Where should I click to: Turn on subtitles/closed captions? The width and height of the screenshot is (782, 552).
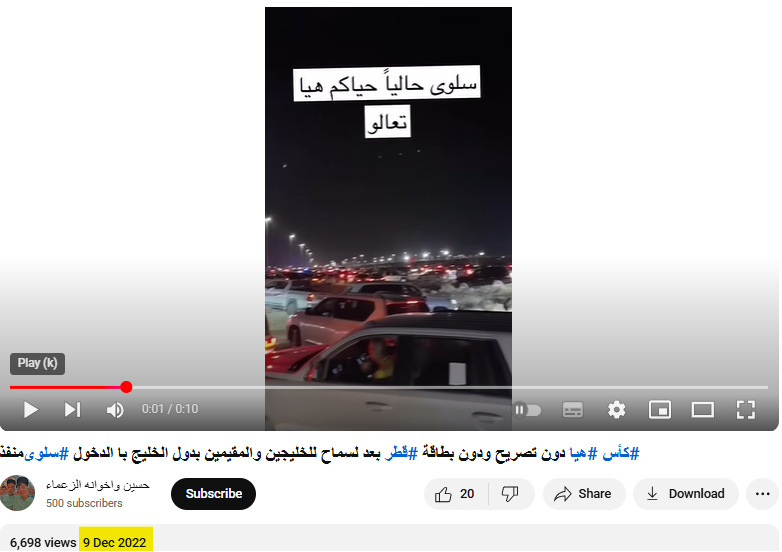click(573, 410)
